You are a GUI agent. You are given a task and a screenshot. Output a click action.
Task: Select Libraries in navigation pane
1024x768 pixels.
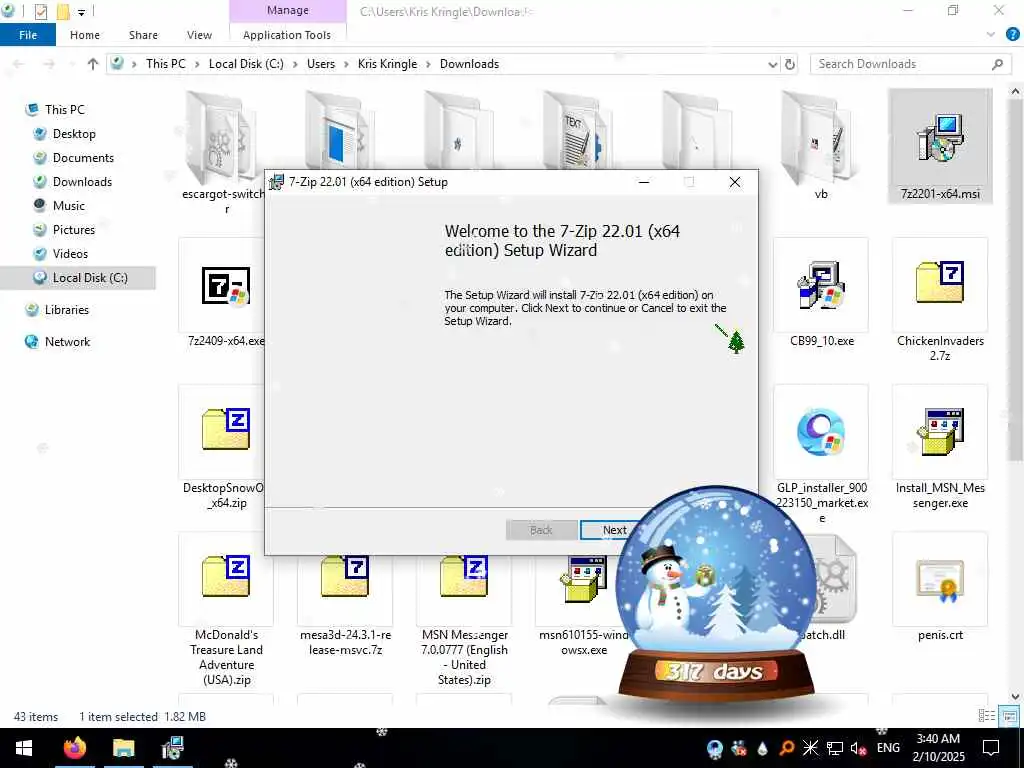coord(67,310)
